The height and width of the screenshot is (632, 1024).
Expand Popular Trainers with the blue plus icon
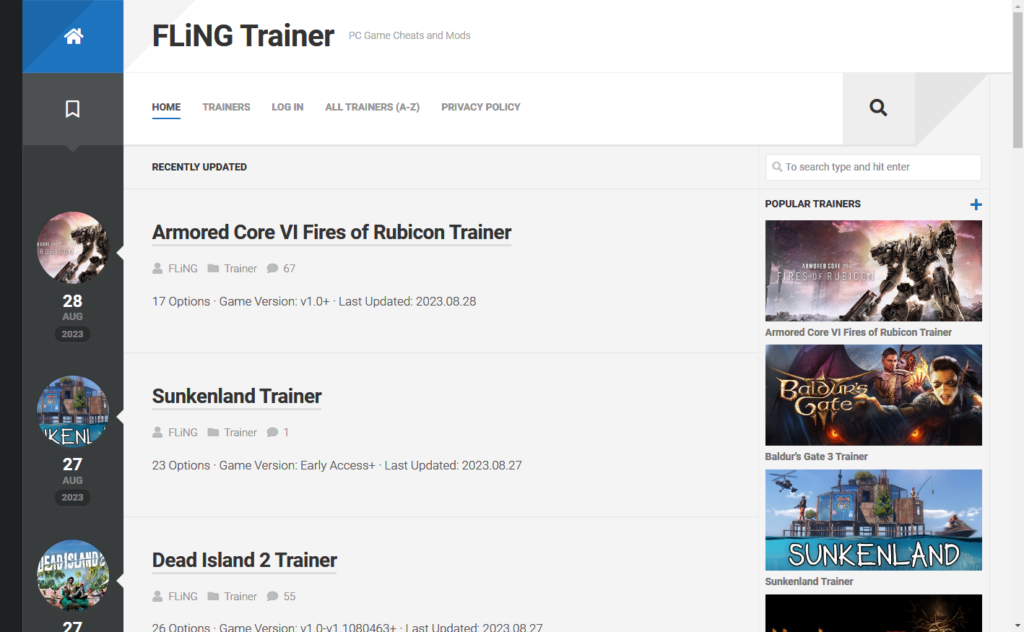click(976, 204)
